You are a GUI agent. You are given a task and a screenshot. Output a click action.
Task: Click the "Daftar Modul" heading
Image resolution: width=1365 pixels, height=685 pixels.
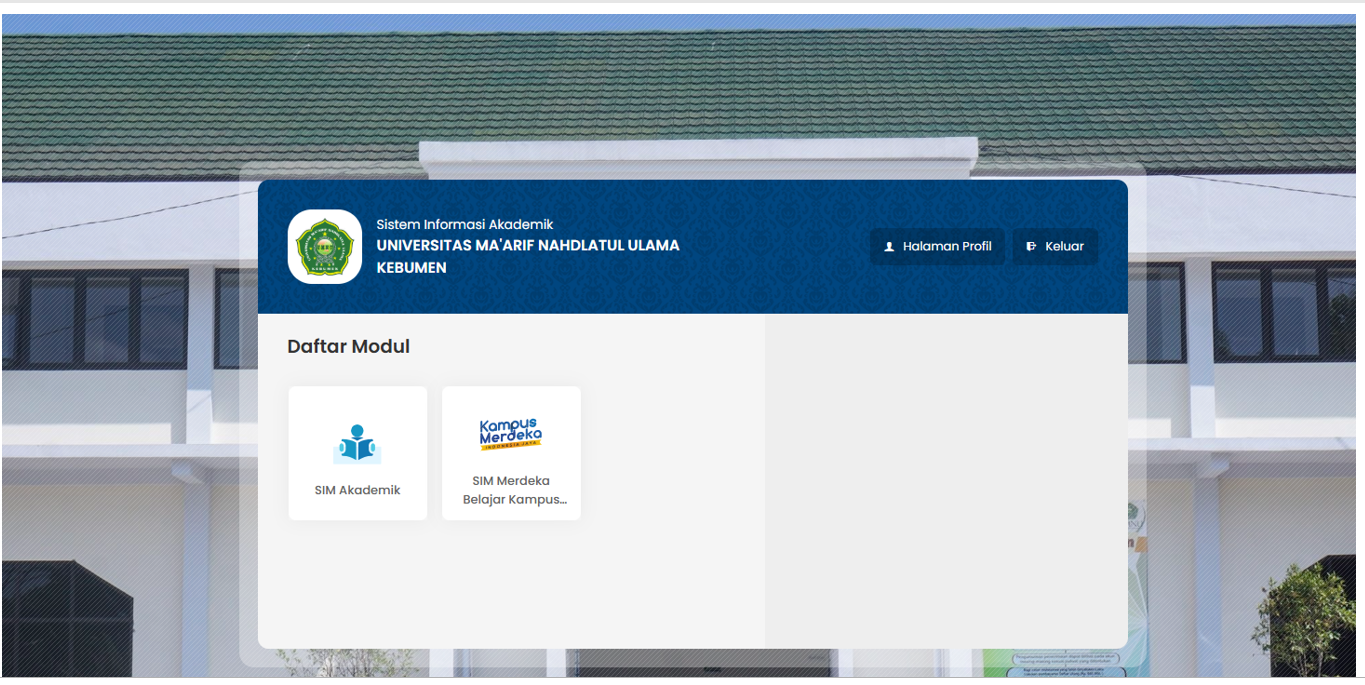click(x=349, y=347)
